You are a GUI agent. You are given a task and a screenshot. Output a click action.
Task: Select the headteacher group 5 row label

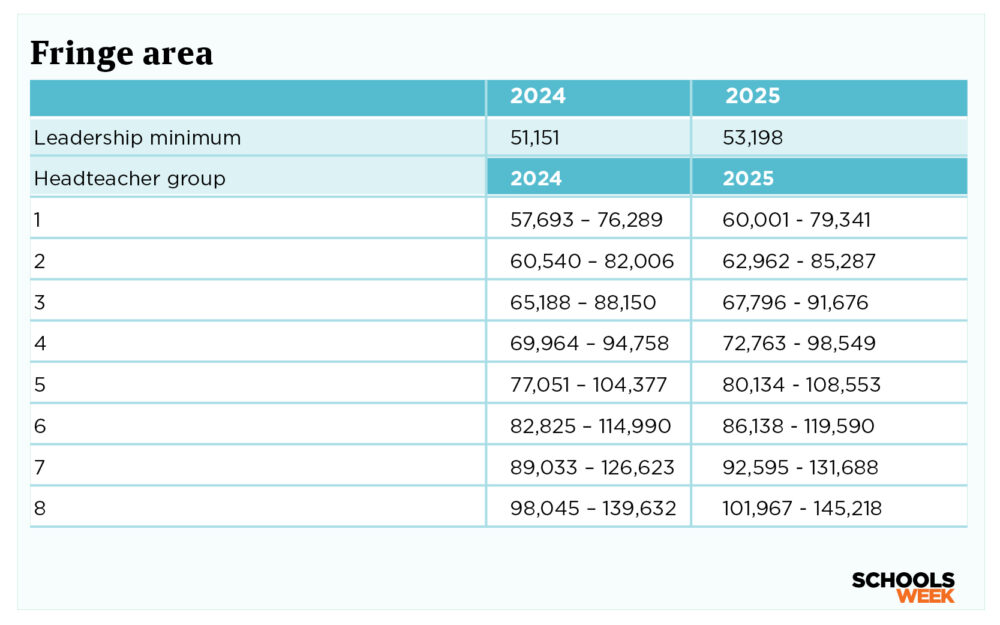click(x=40, y=384)
